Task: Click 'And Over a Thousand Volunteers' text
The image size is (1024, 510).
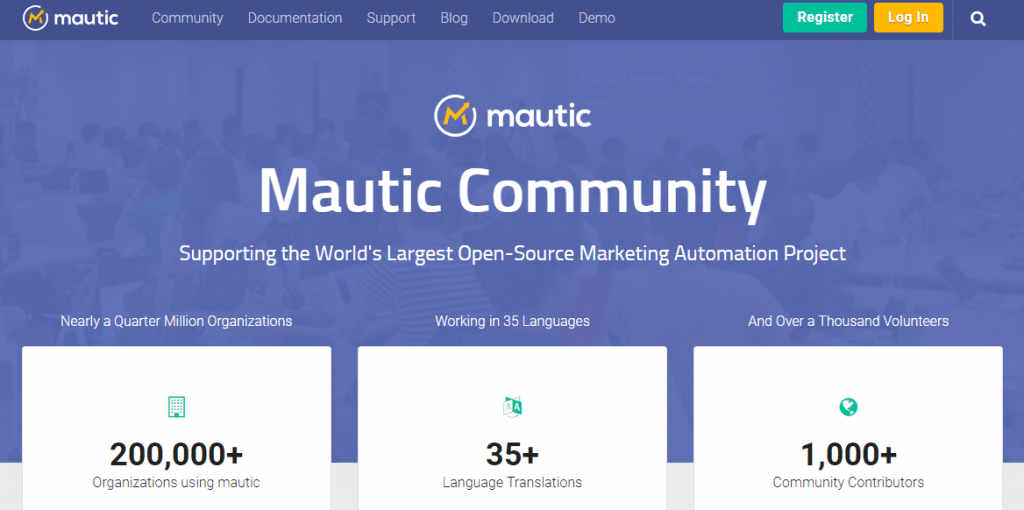Action: tap(848, 321)
